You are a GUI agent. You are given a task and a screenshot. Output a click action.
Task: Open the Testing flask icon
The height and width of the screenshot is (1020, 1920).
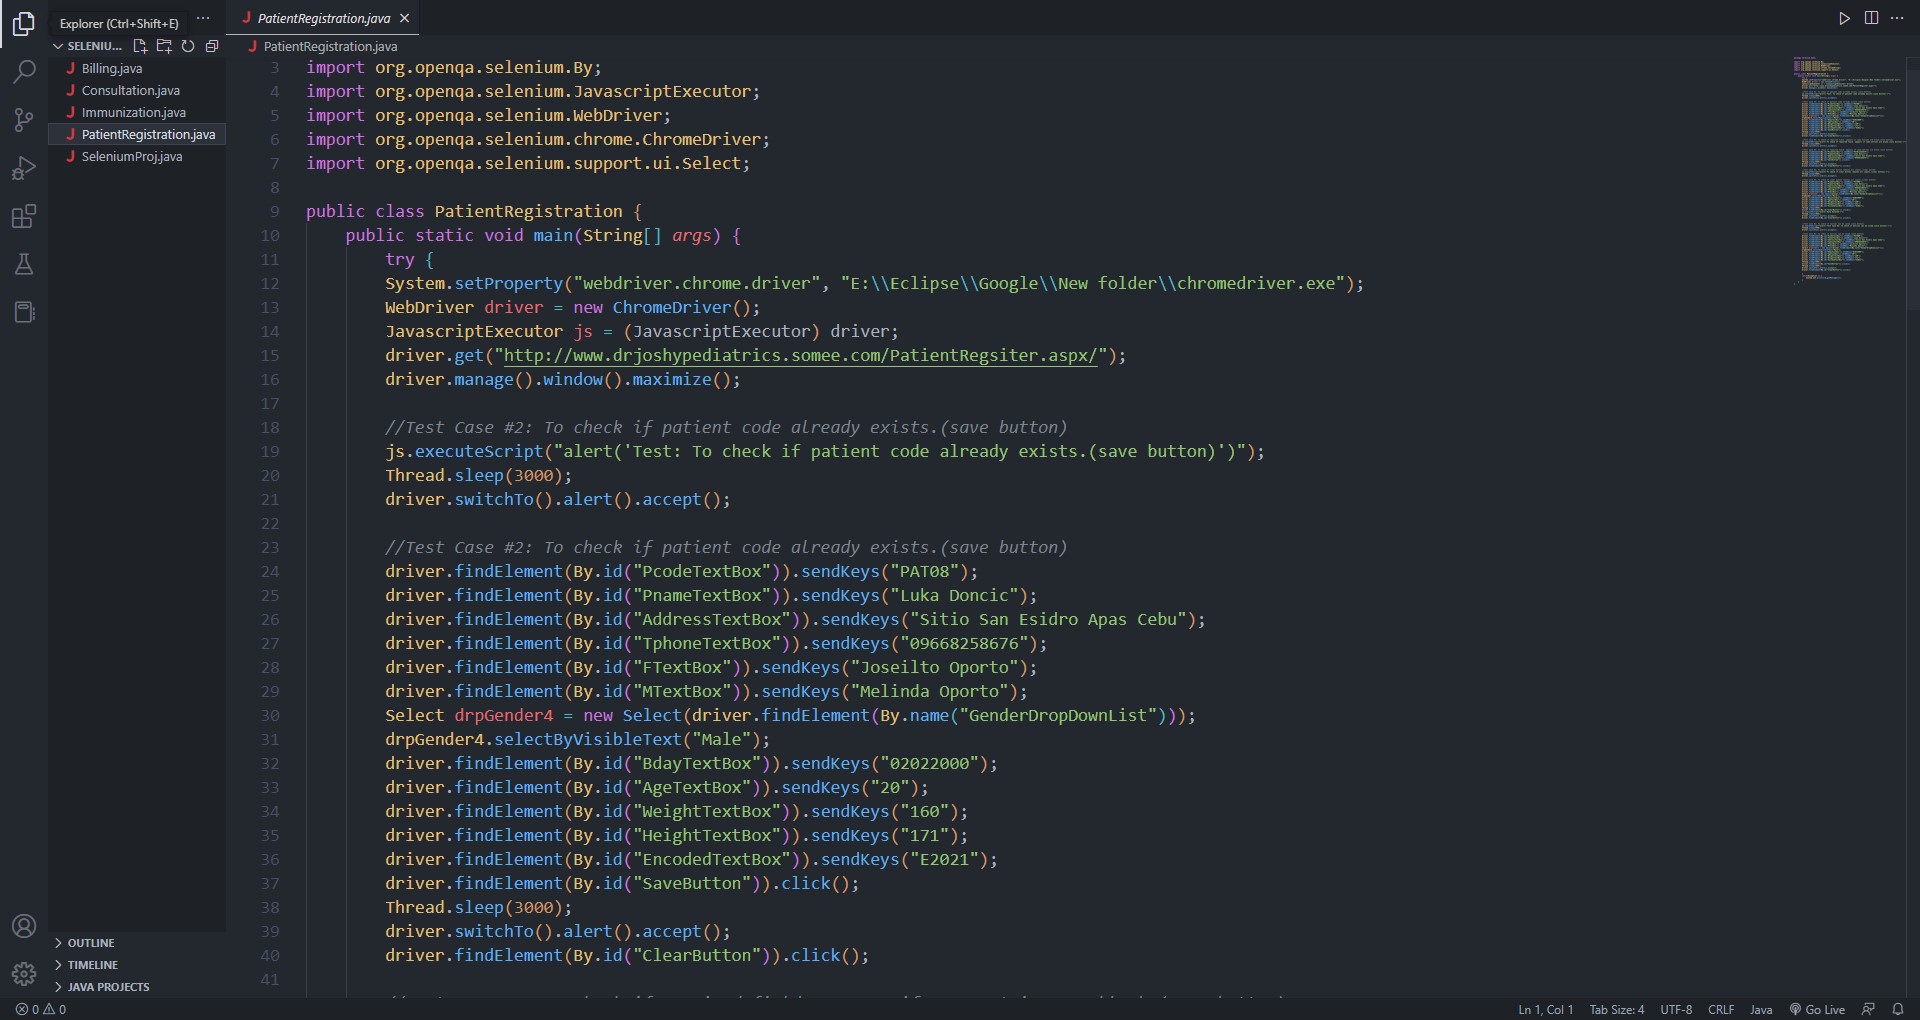(x=24, y=264)
